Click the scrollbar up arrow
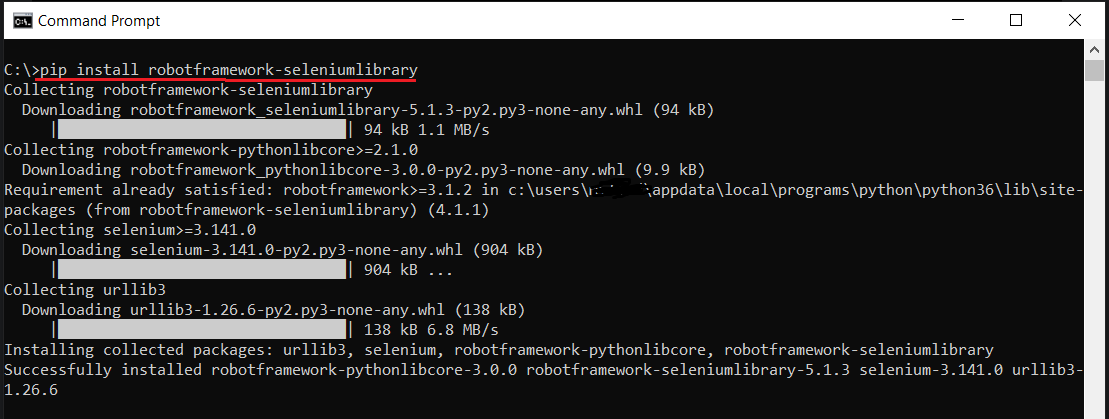The height and width of the screenshot is (419, 1109). coord(1093,49)
